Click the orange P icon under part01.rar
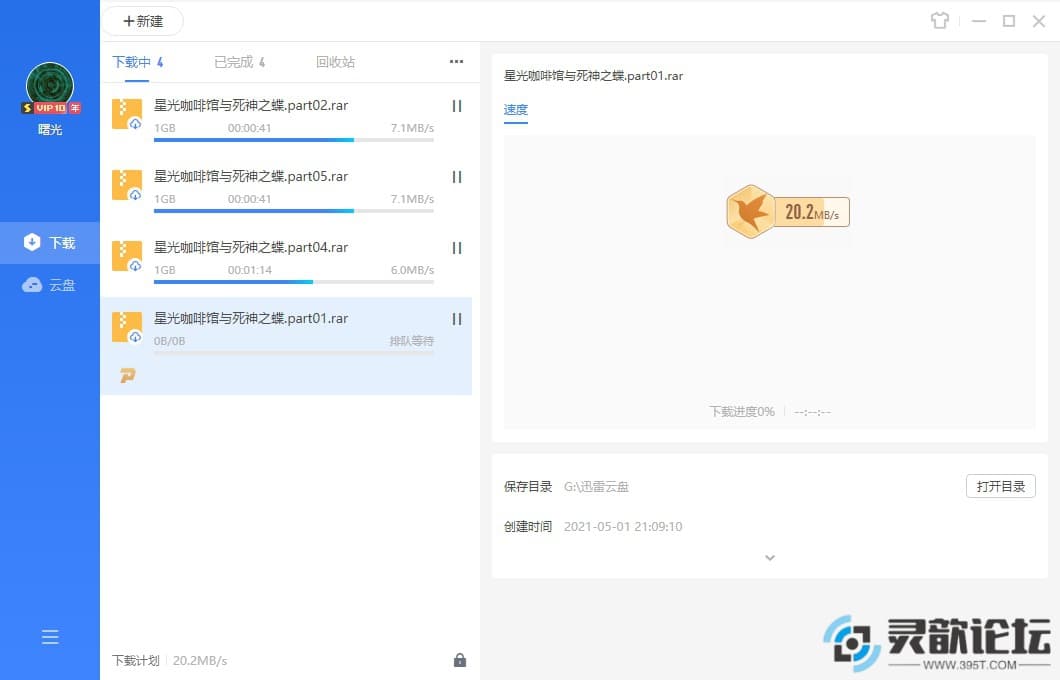Viewport: 1060px width, 680px height. click(128, 375)
